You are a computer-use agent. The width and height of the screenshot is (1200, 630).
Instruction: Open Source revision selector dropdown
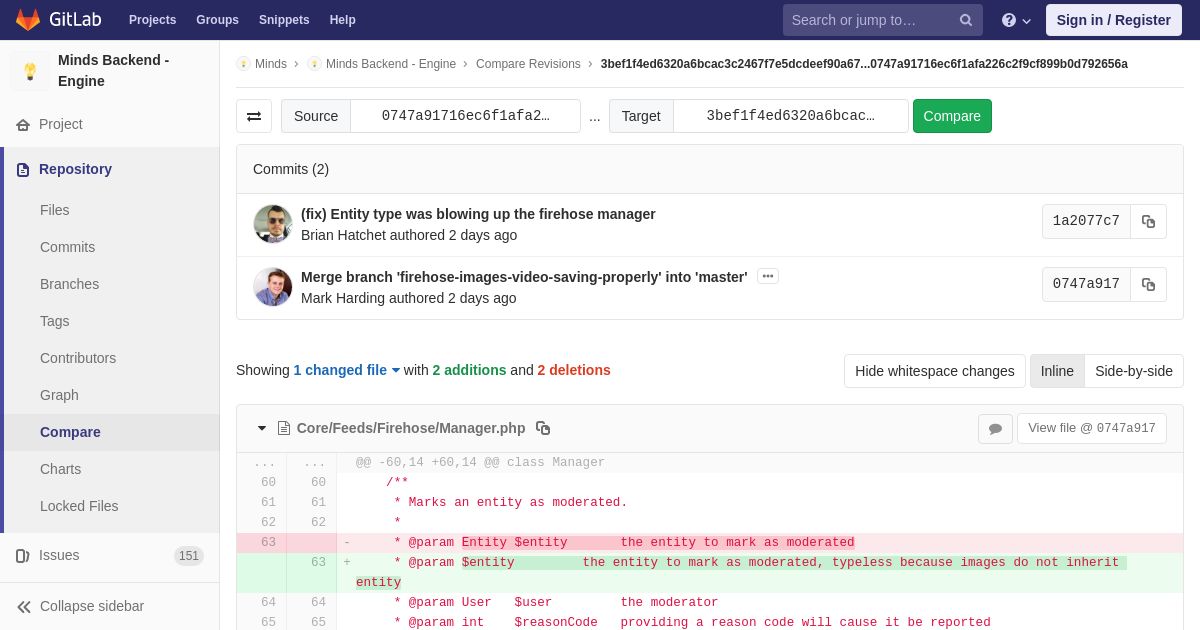click(x=465, y=116)
